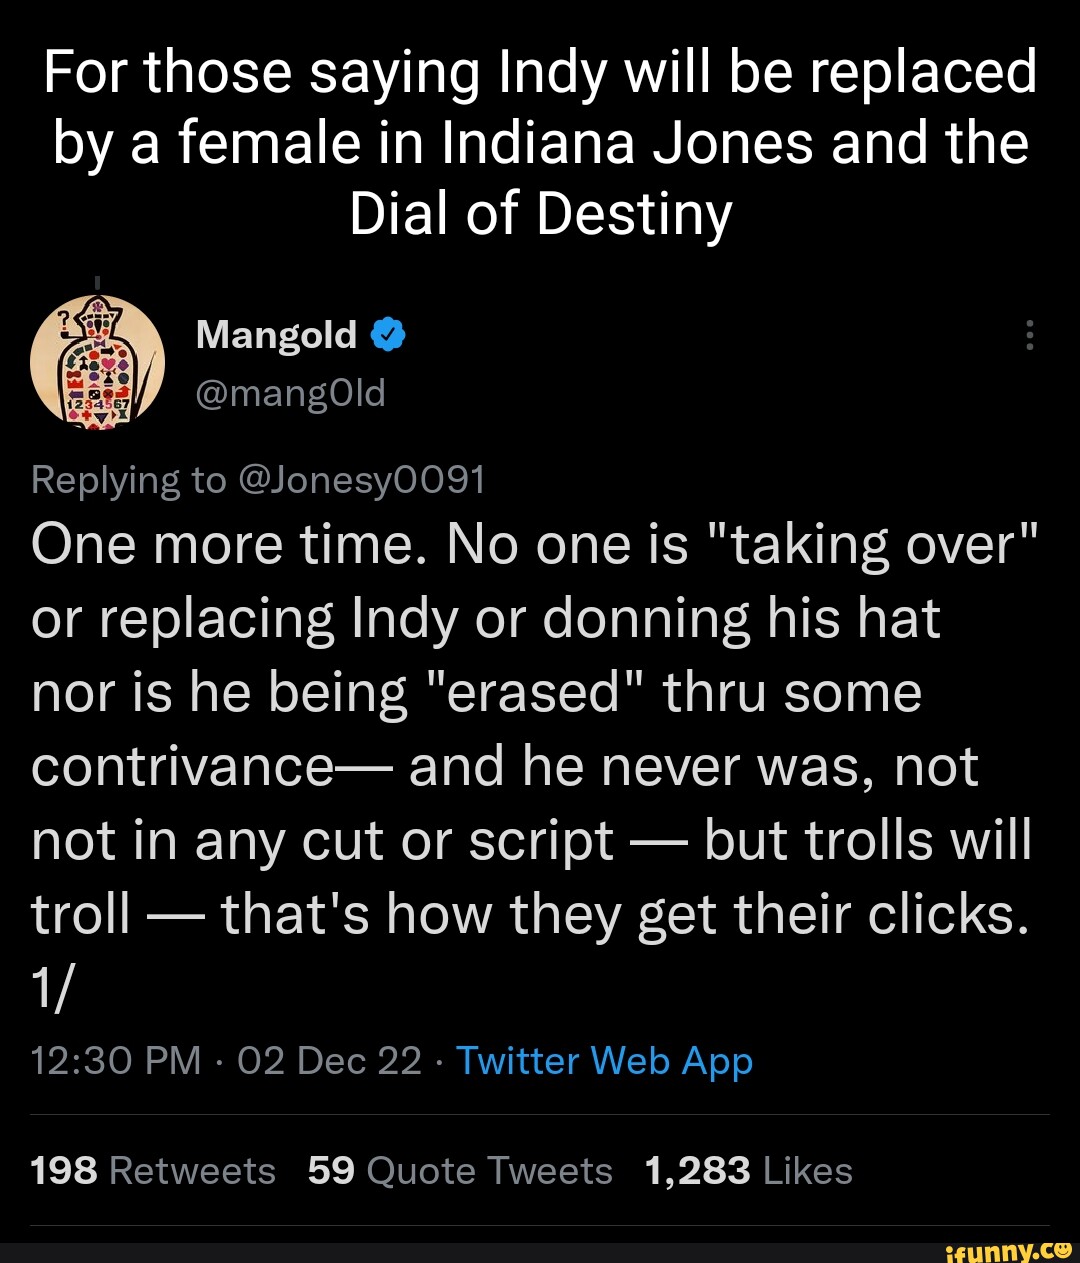Screen dimensions: 1080x1263
Task: Select the @mangOld handle
Action: [x=290, y=392]
